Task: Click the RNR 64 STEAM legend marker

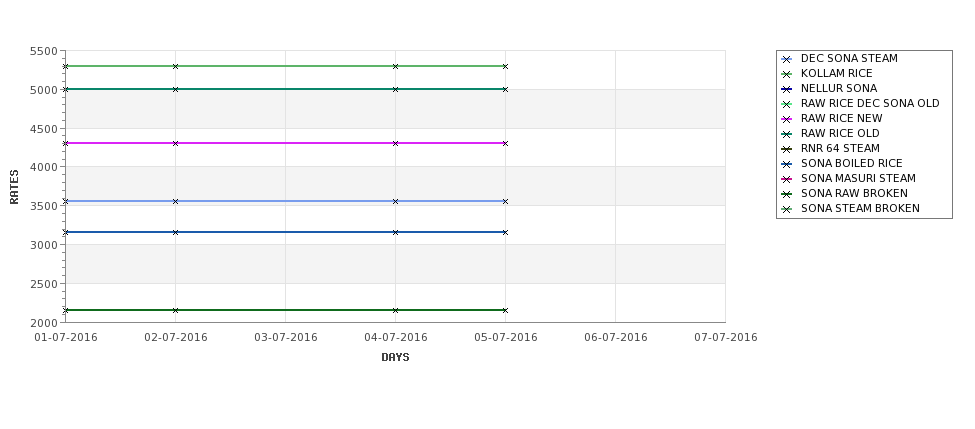Action: pyautogui.click(x=787, y=149)
